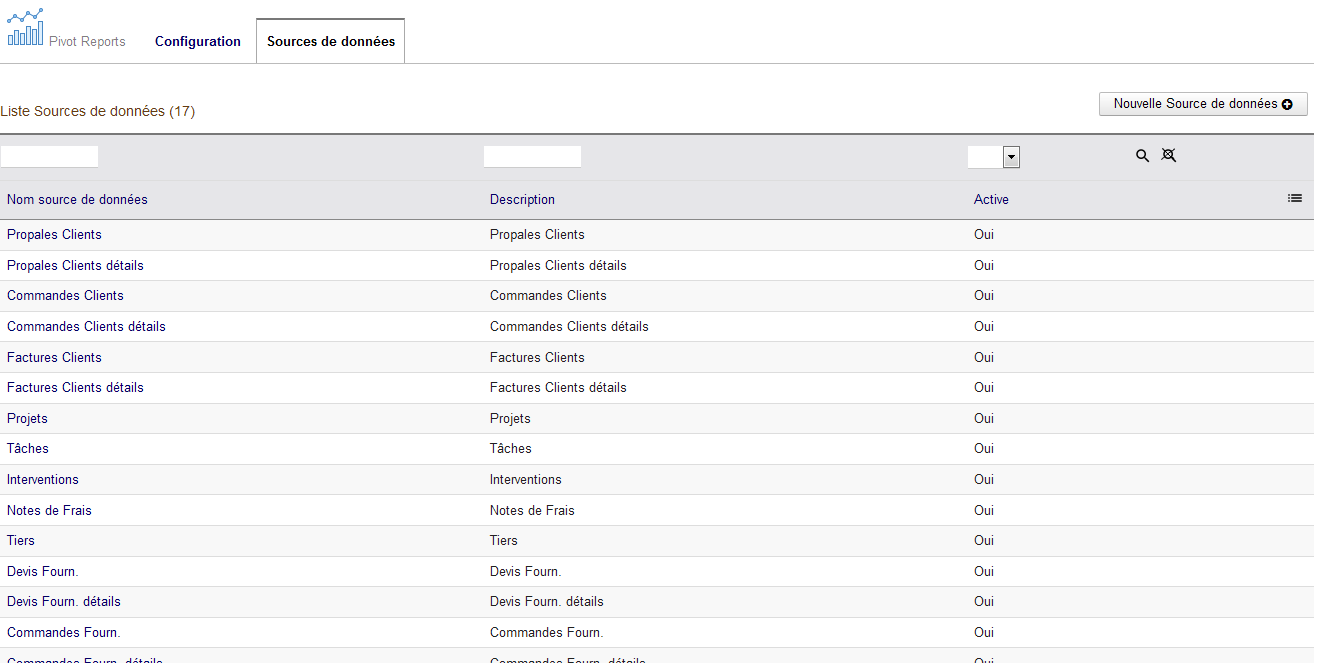The image size is (1326, 663).
Task: Click the magnifier search icon
Action: click(1142, 156)
